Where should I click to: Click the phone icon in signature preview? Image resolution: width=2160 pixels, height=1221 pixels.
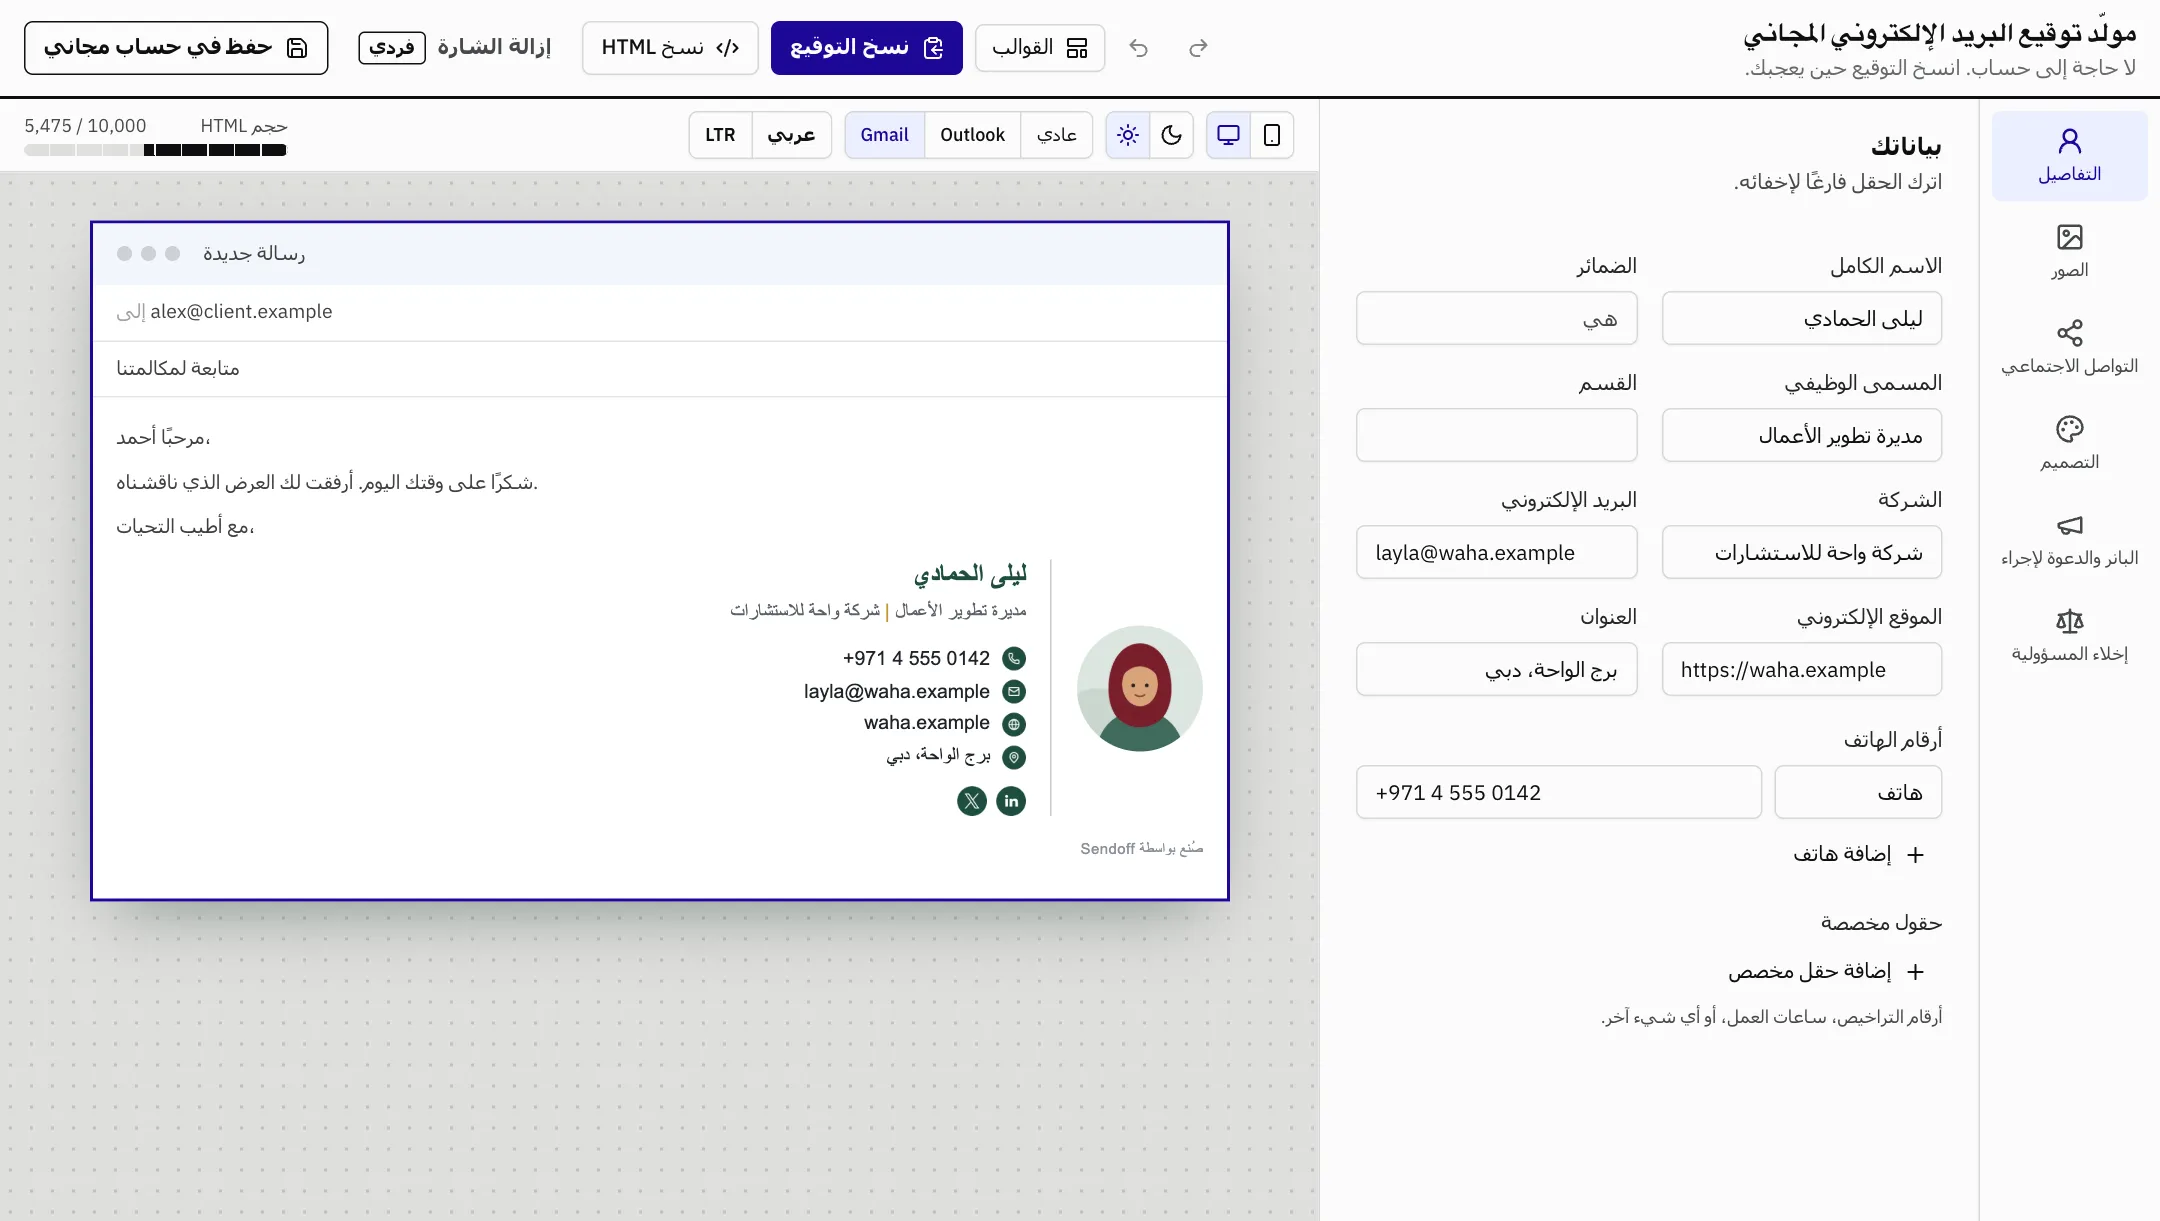pos(1014,658)
